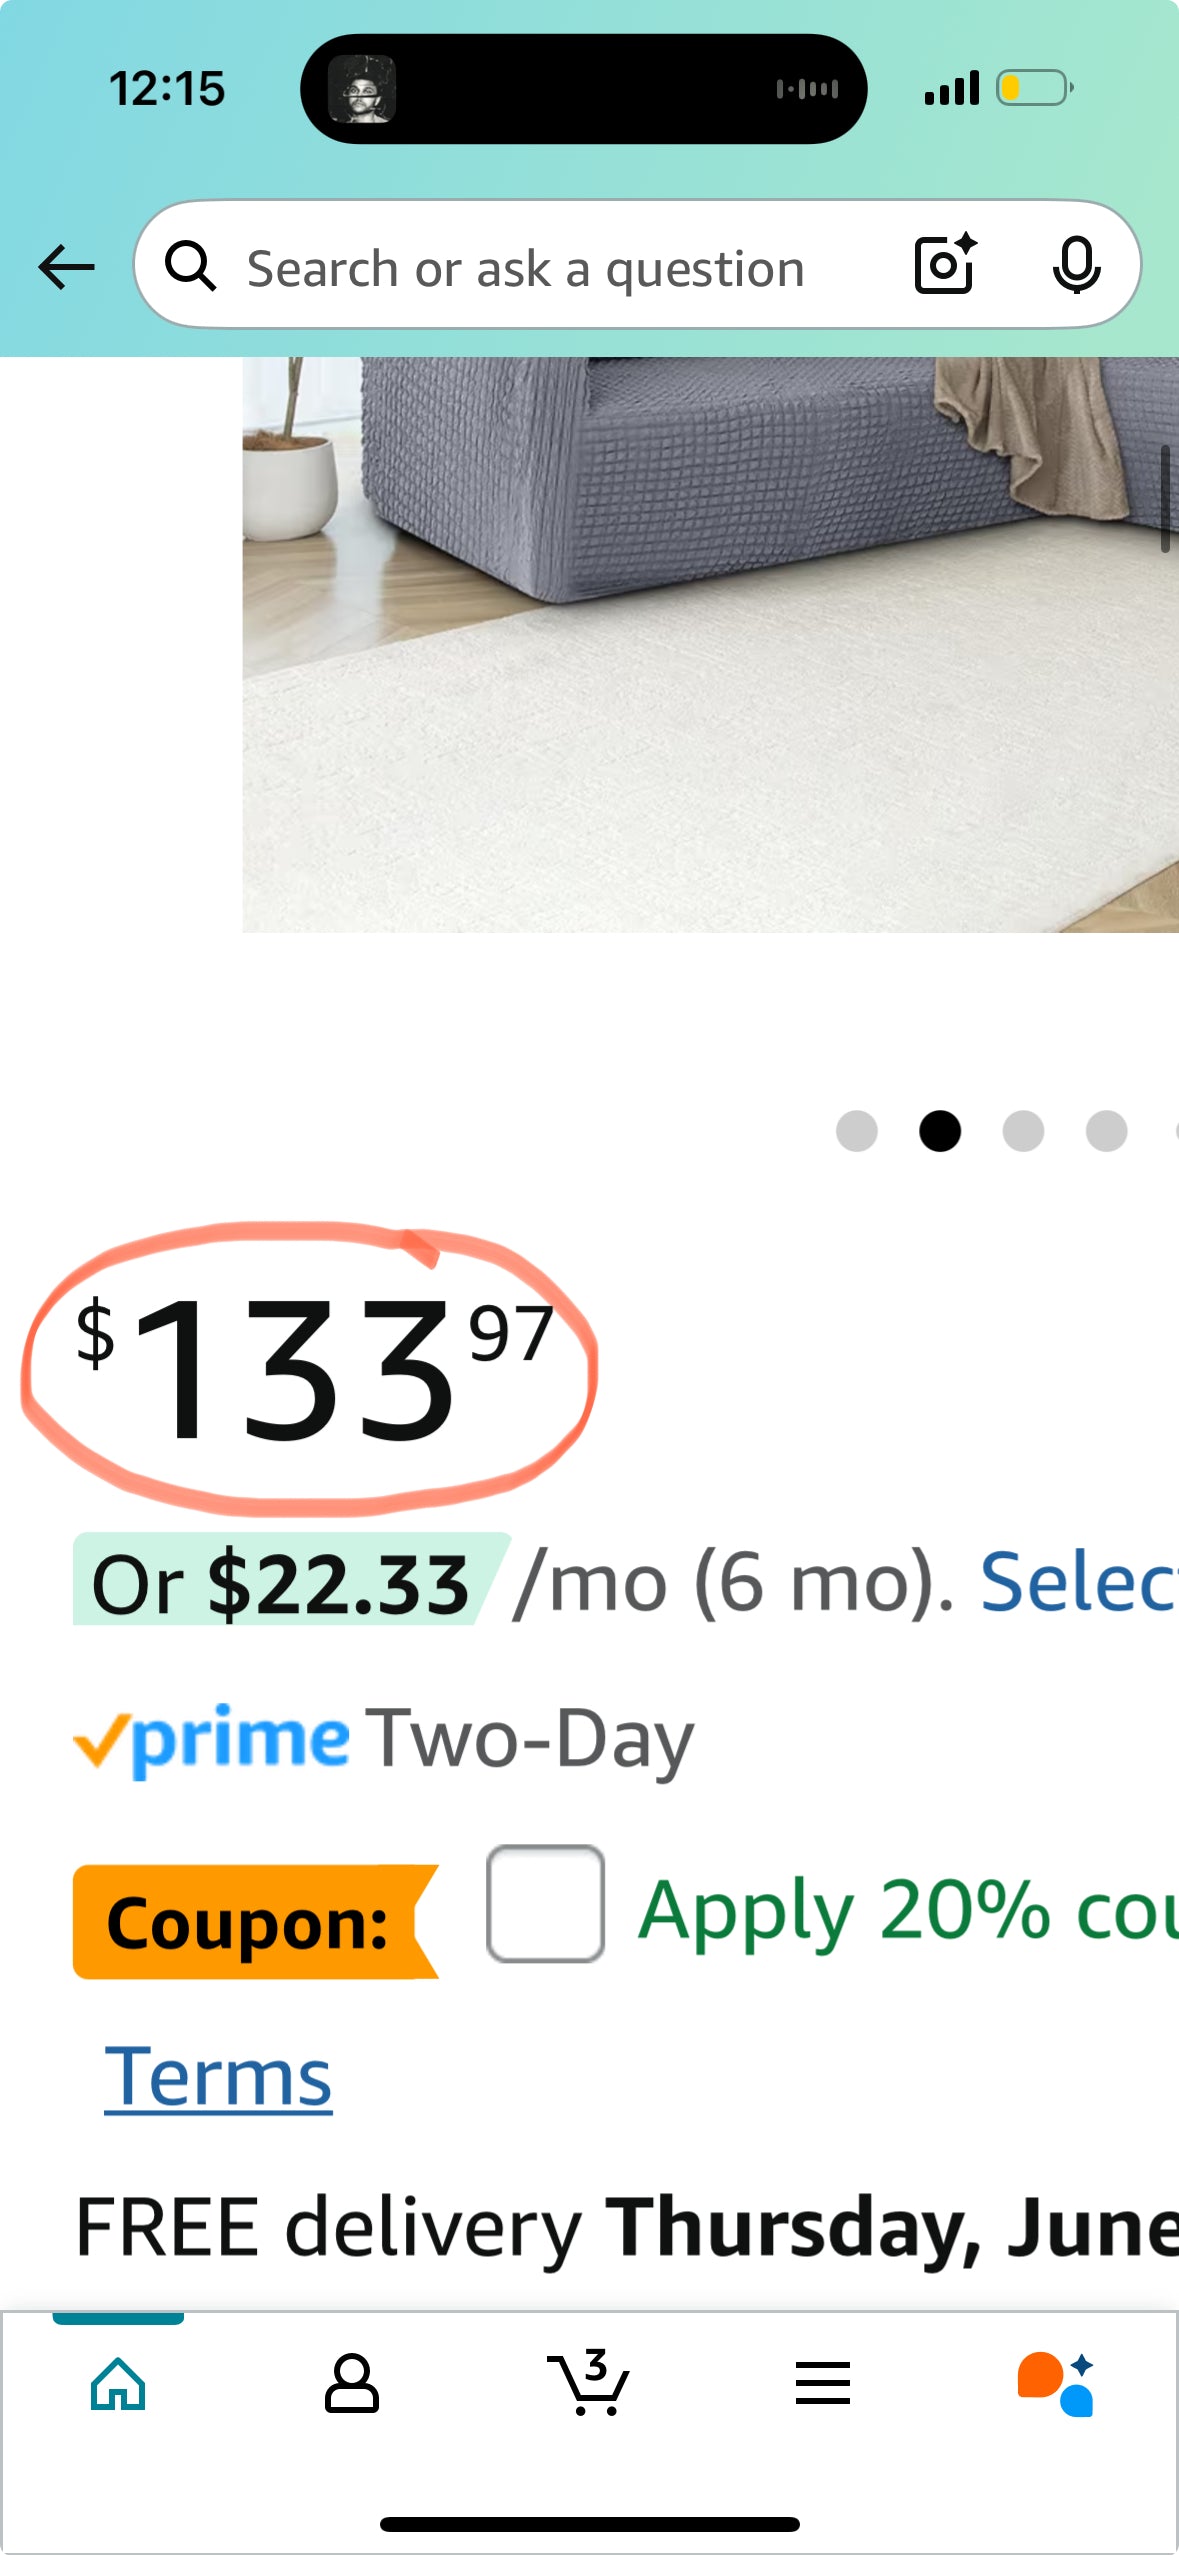Screen dimensions: 1179x2555
Task: Open camera lens visual search
Action: 945,265
